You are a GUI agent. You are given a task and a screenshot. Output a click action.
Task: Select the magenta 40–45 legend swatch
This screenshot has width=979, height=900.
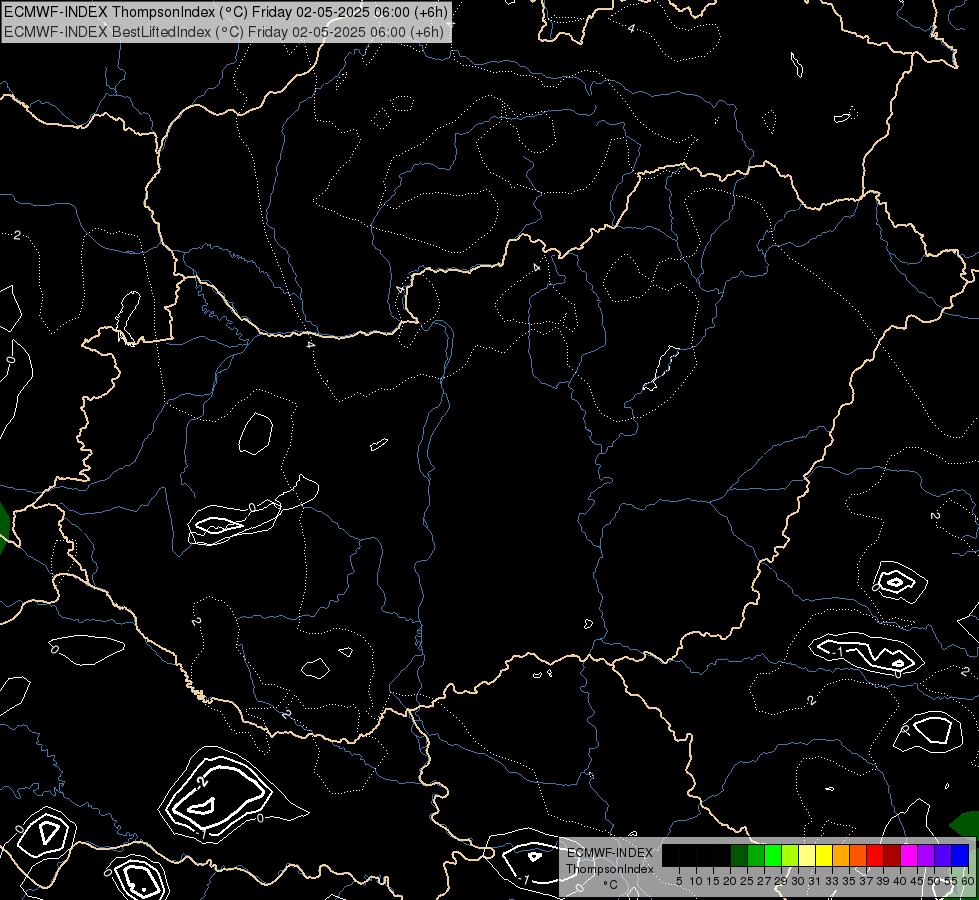909,855
